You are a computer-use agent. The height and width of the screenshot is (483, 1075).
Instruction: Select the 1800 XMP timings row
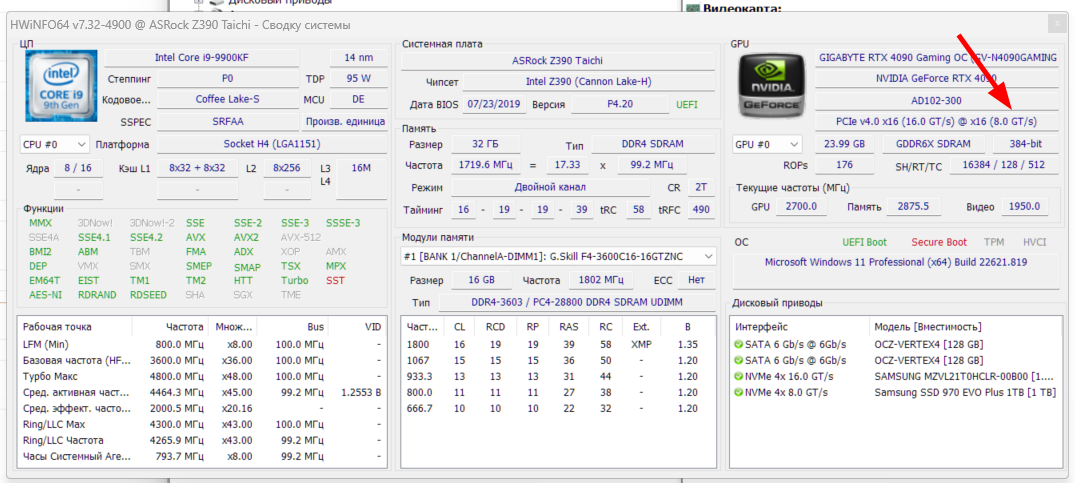click(x=557, y=345)
